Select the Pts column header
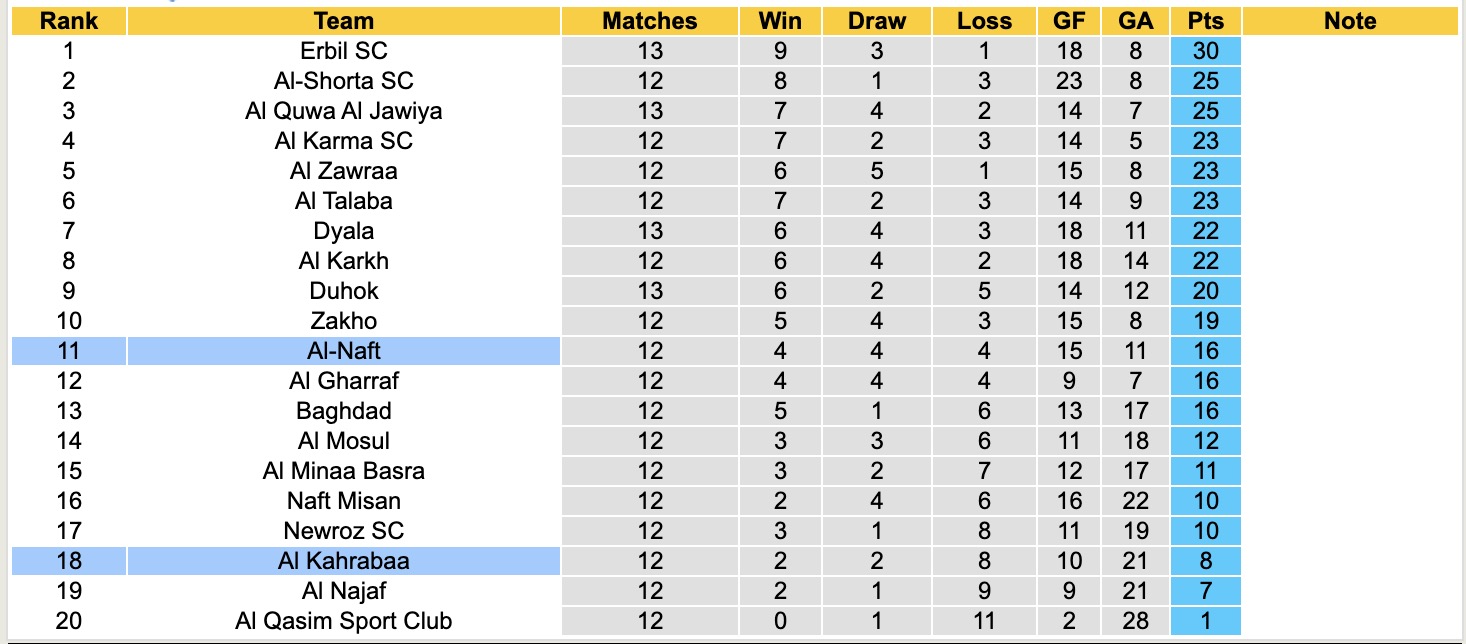1466x644 pixels. pyautogui.click(x=1205, y=21)
